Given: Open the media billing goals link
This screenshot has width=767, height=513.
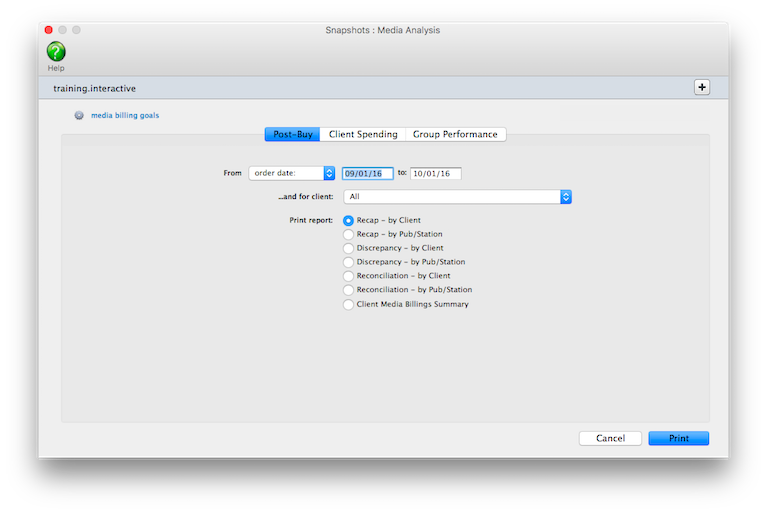Looking at the screenshot, I should (124, 115).
